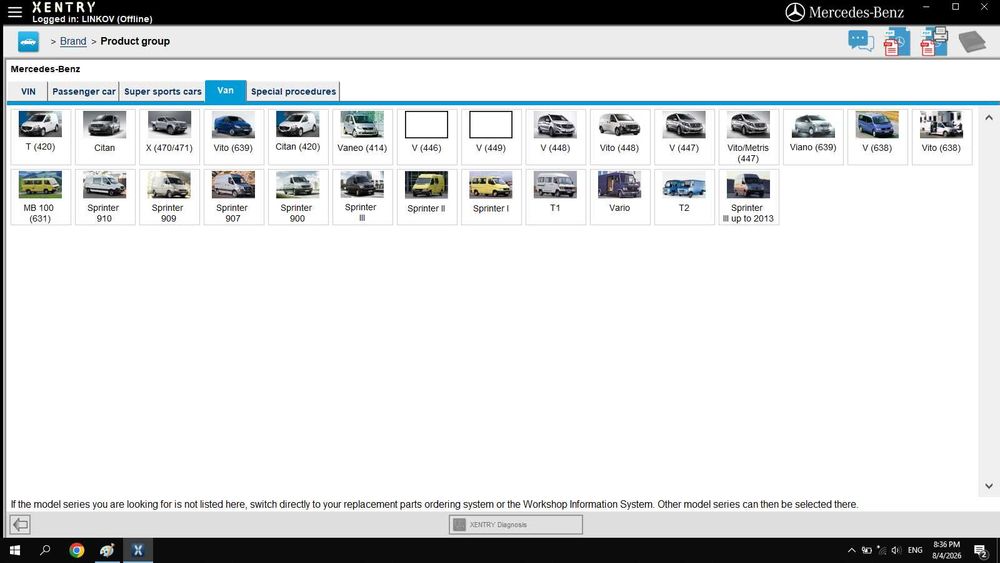This screenshot has width=1000, height=563.
Task: Open the PDF print documents icon
Action: click(x=934, y=41)
